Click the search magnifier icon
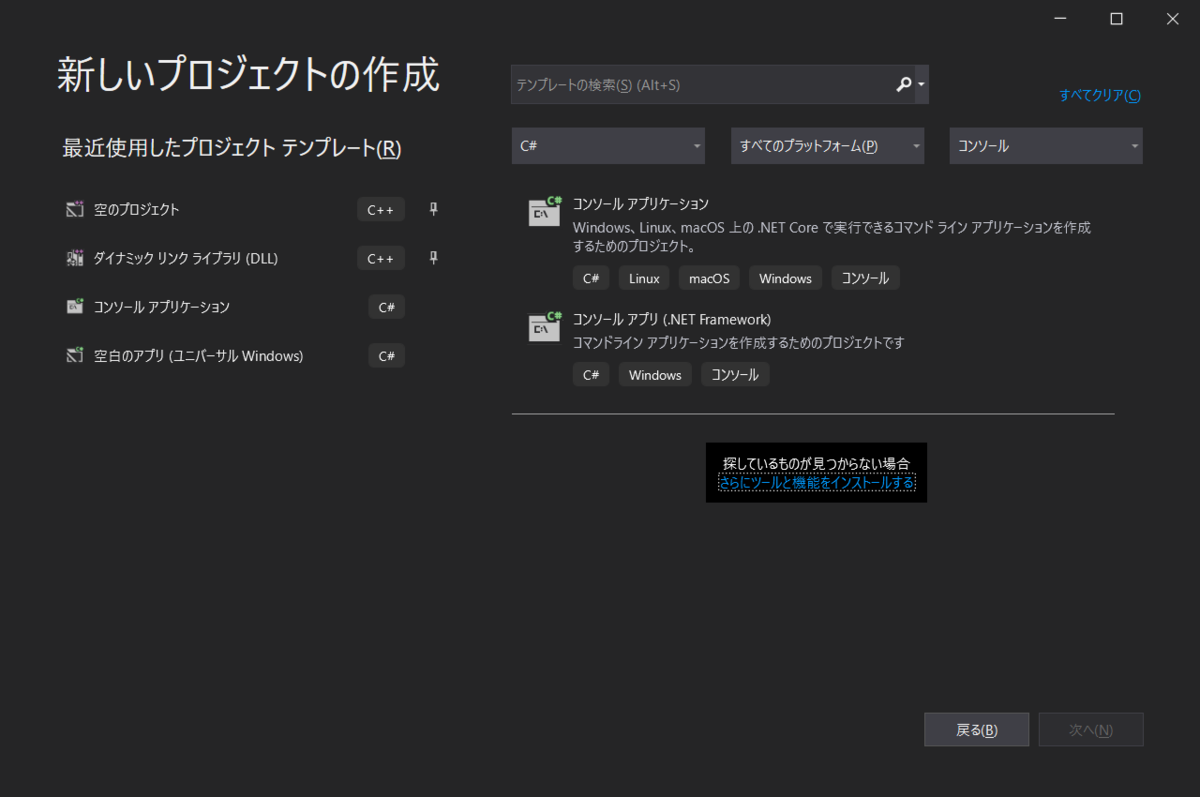 point(904,85)
